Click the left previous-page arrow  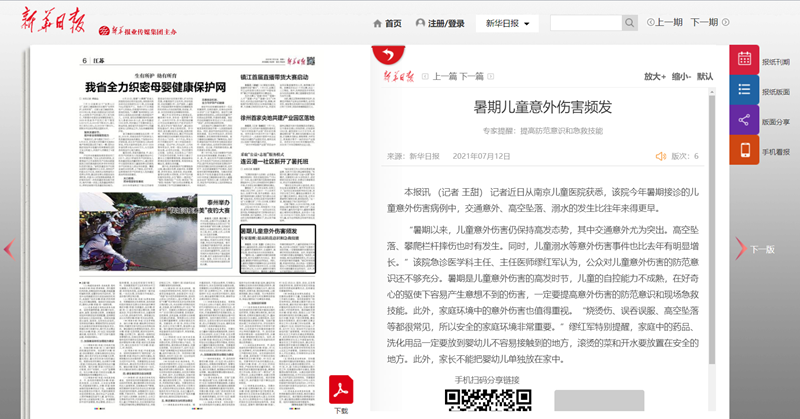pos(9,249)
